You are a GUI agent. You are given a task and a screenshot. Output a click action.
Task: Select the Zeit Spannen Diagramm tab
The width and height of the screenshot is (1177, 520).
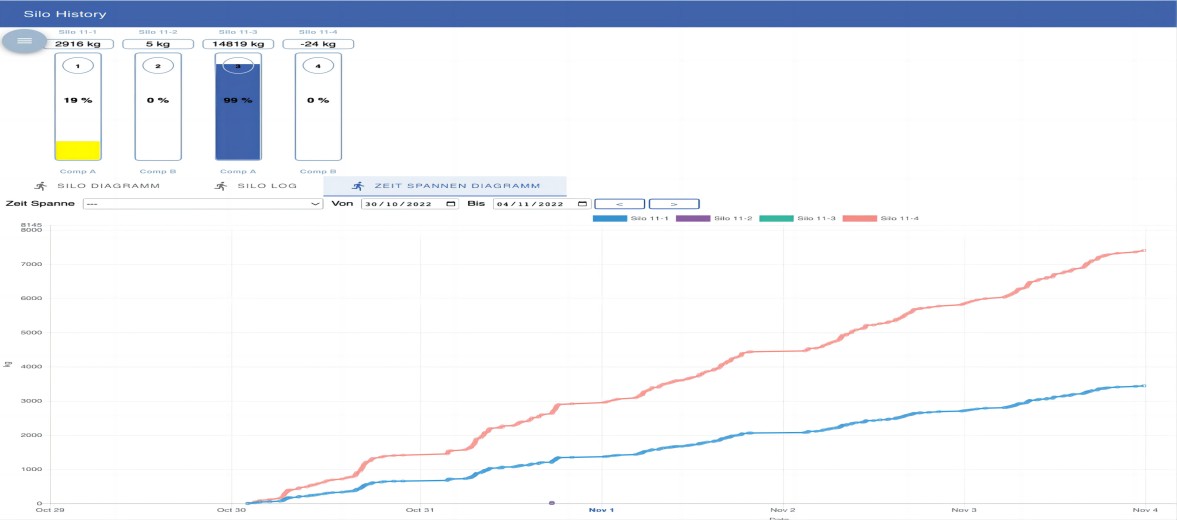pyautogui.click(x=445, y=186)
